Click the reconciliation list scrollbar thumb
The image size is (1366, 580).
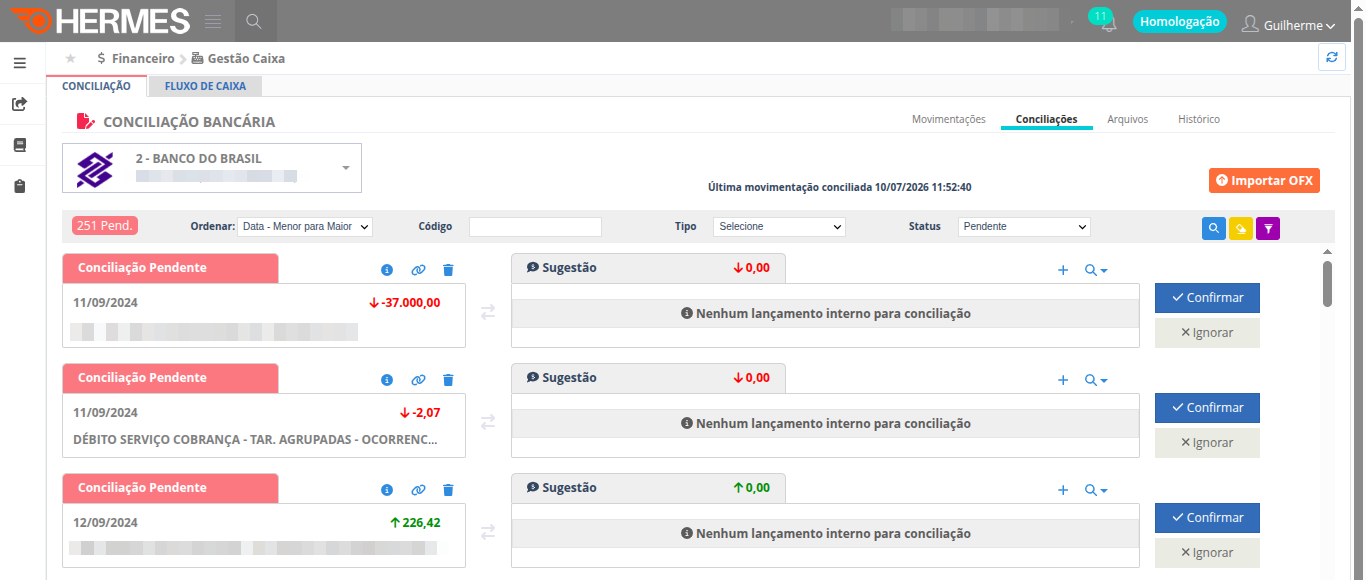pyautogui.click(x=1327, y=284)
